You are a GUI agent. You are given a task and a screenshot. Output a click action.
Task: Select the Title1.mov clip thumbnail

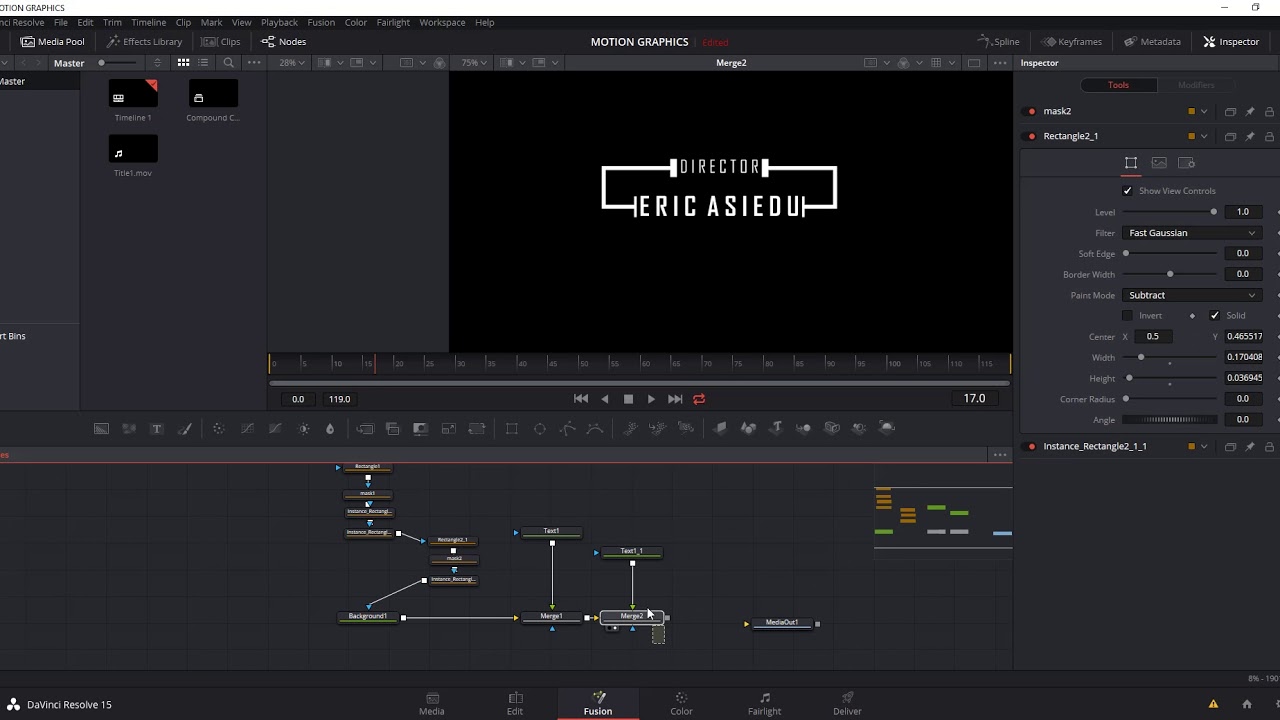[133, 150]
